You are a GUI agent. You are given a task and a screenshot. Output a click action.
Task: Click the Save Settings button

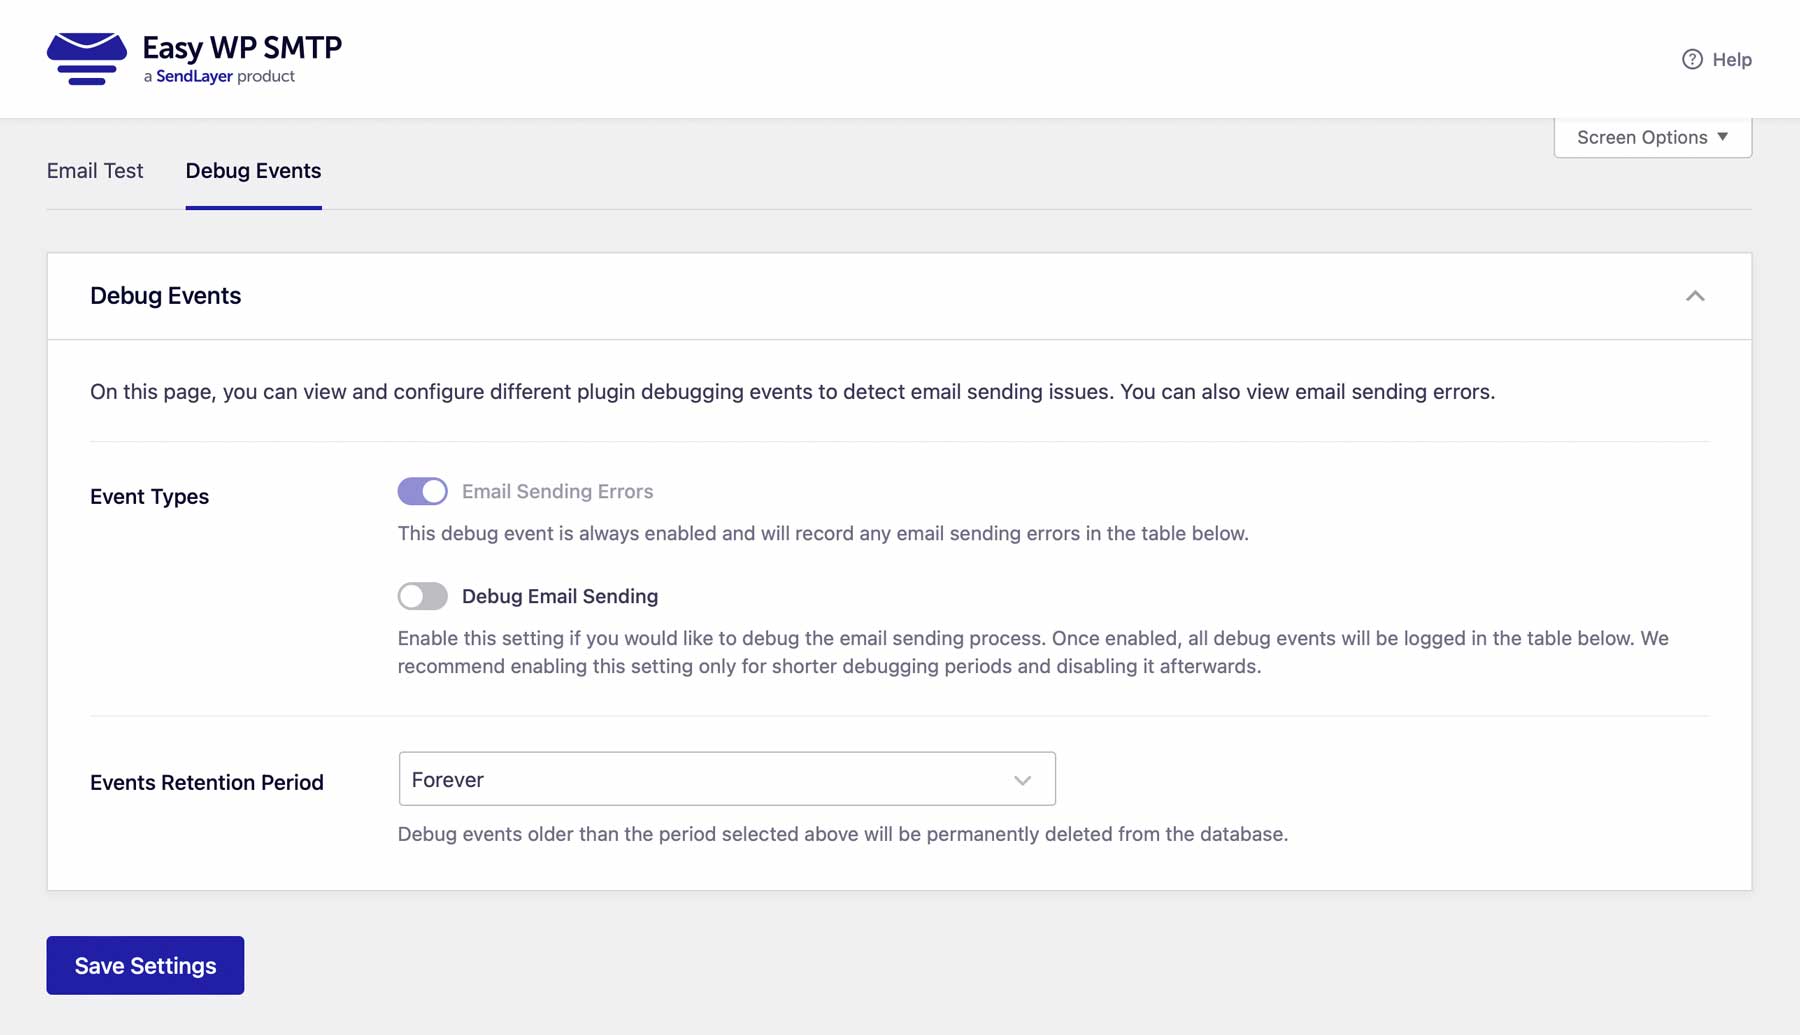[x=144, y=965]
